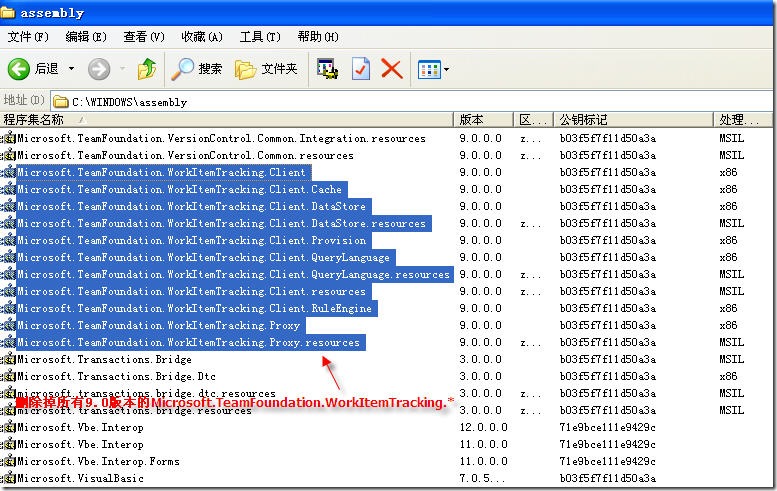The width and height of the screenshot is (777, 491).
Task: Click assembly icon beside Microsoft.Transactions.Bridge
Action: 8,360
